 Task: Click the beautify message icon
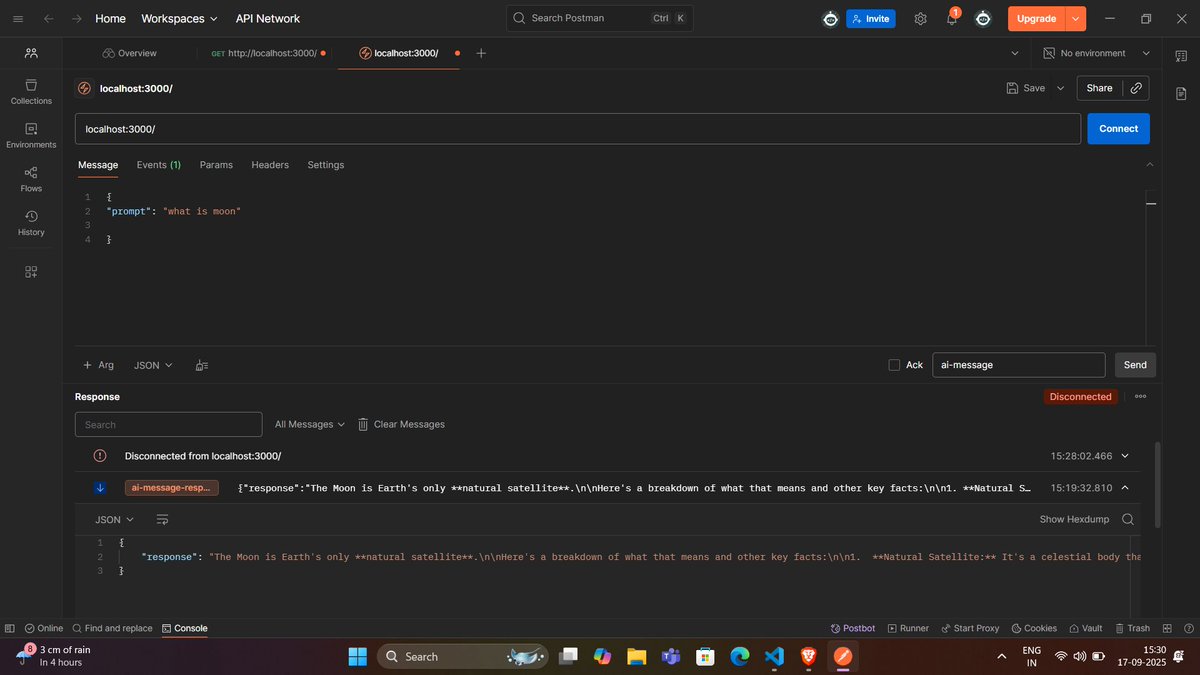(202, 365)
